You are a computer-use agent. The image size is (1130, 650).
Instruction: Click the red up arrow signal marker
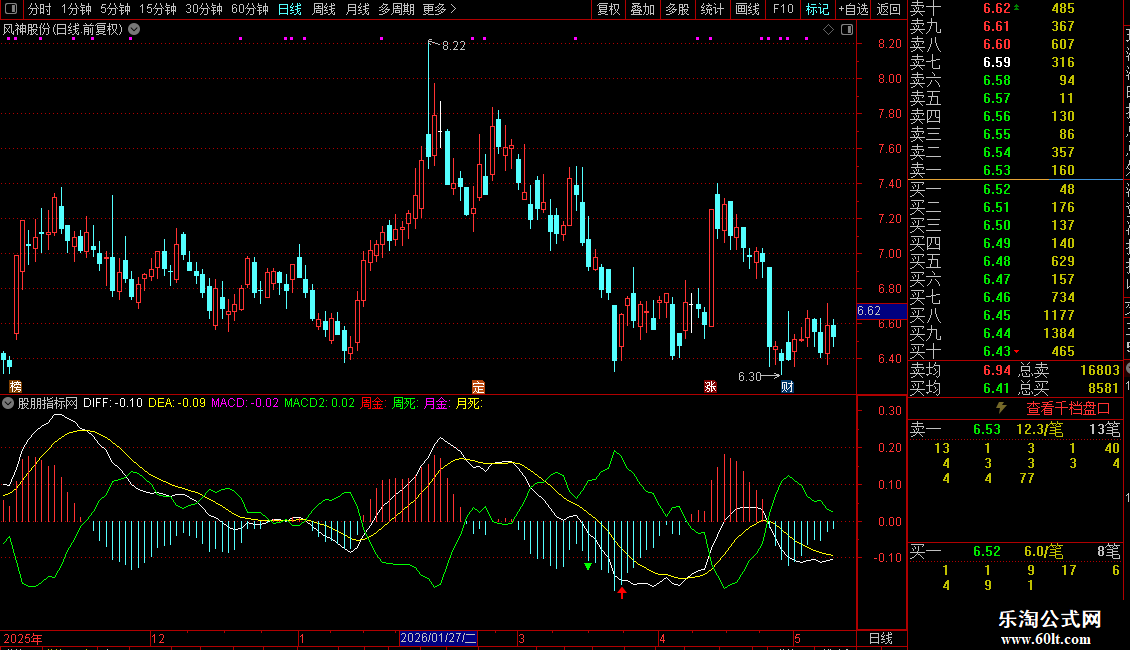click(621, 592)
